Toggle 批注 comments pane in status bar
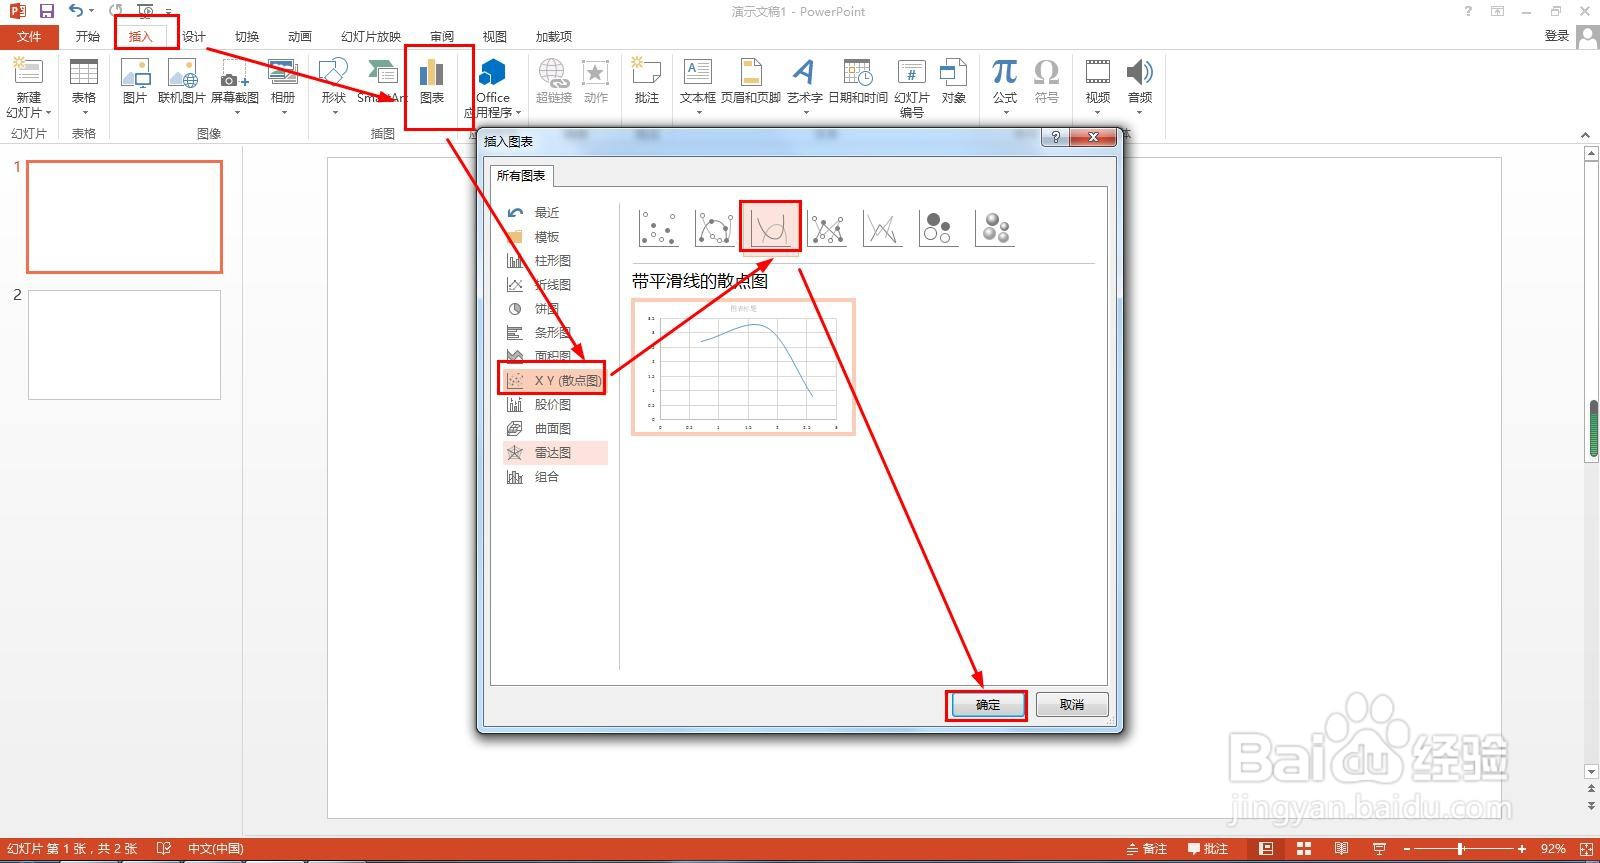Screen dimensions: 1600x863 (x=1207, y=849)
